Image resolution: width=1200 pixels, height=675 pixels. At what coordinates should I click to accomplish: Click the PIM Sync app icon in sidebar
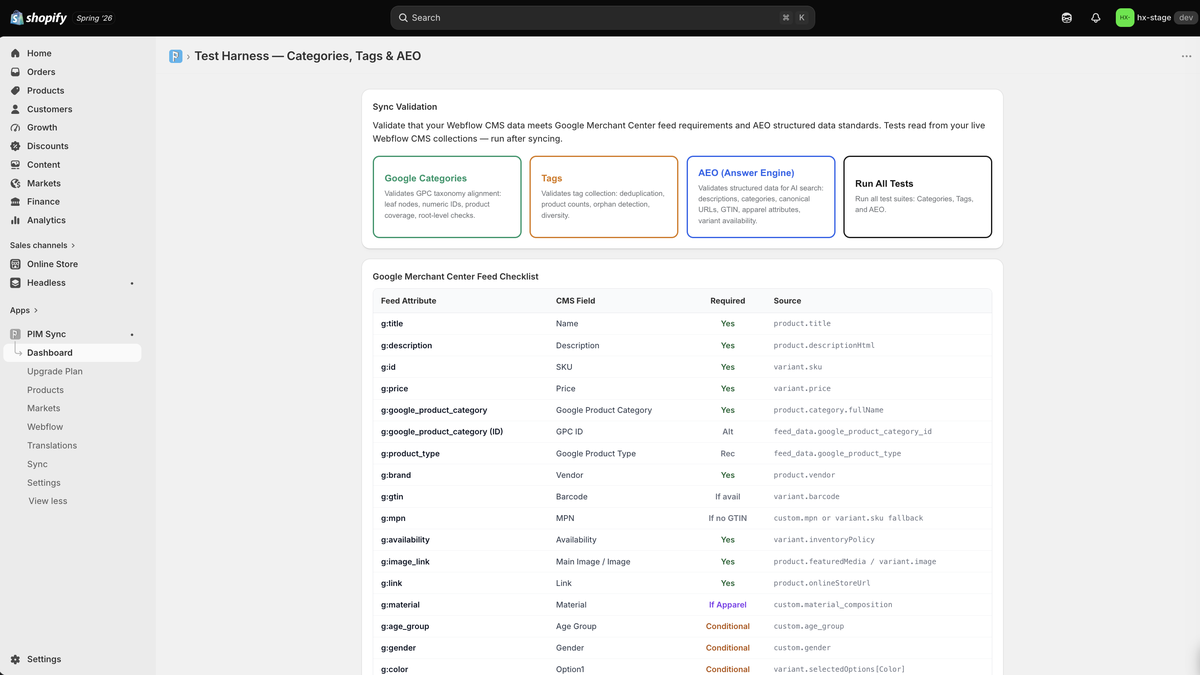point(15,334)
